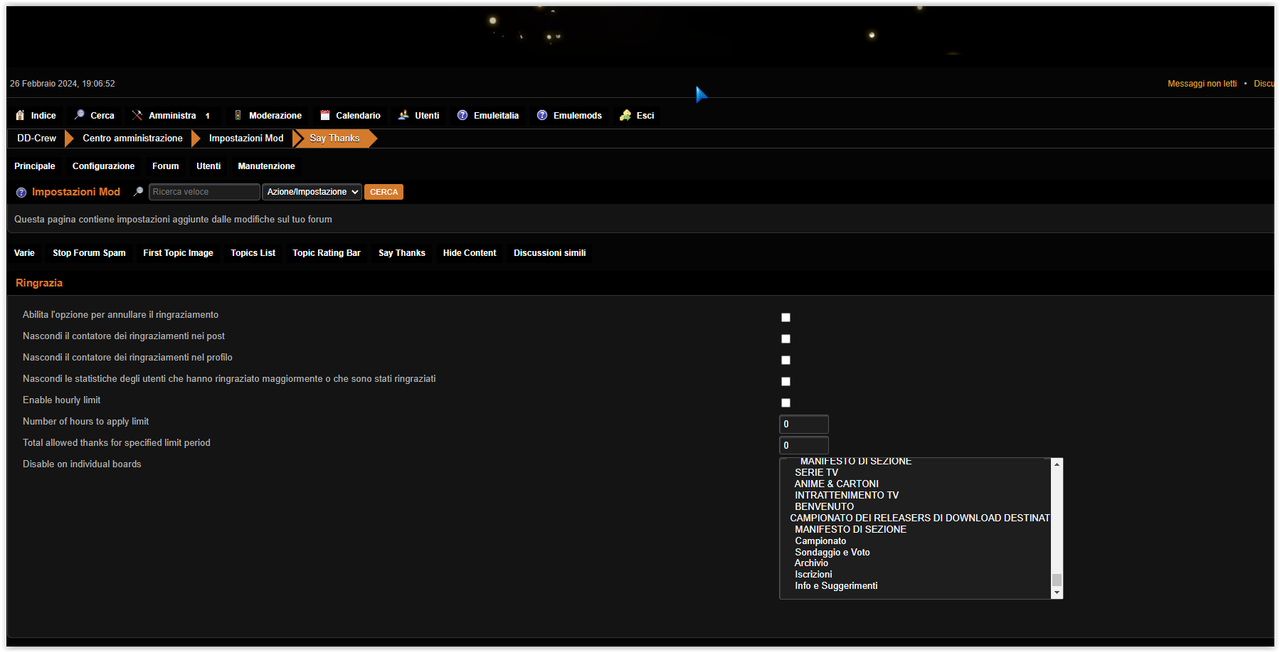The image size is (1280, 652).
Task: Click the key icon beside Esci
Action: tap(625, 115)
